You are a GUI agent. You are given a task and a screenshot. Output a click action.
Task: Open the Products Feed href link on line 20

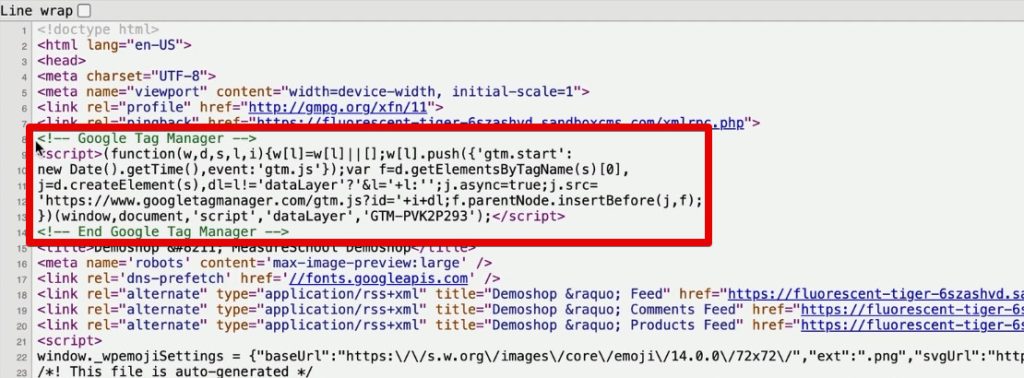coord(912,325)
